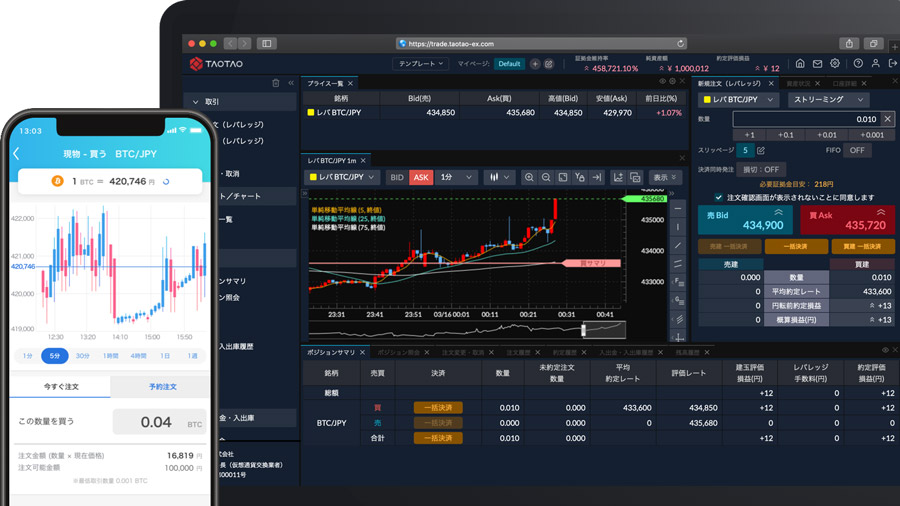Uncheck the order confirmation agreement checkbox
Viewport: 900px width, 506px height.
tap(718, 197)
